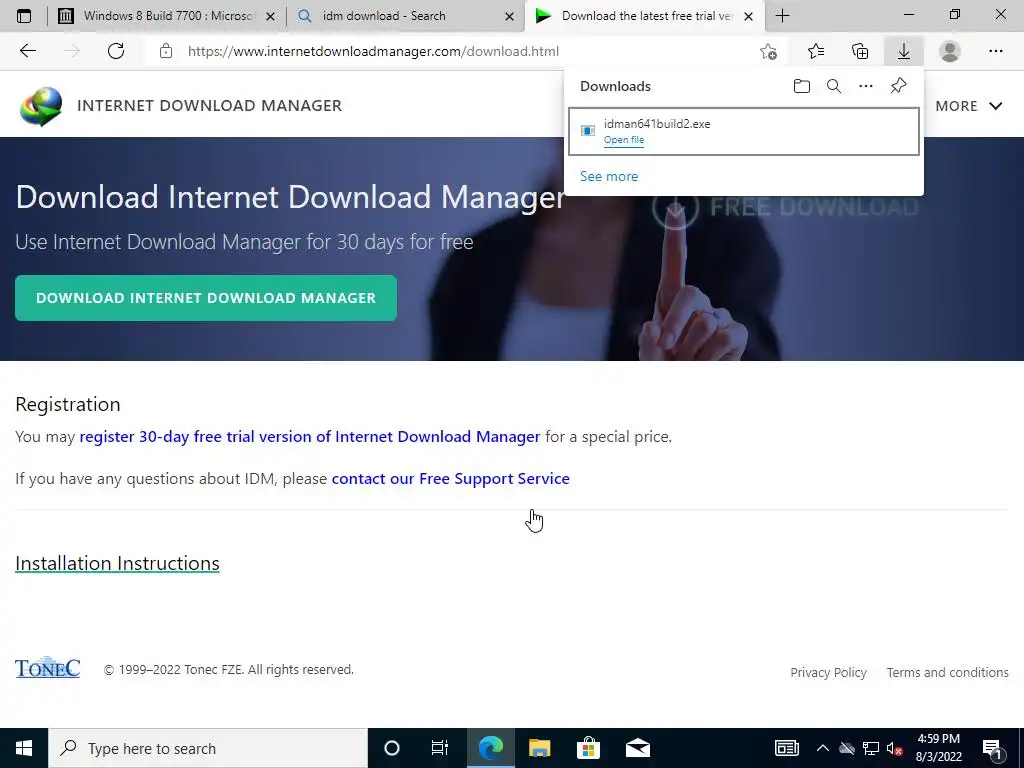Click the idman641build2.exe file name
Image resolution: width=1024 pixels, height=768 pixels.
(657, 124)
